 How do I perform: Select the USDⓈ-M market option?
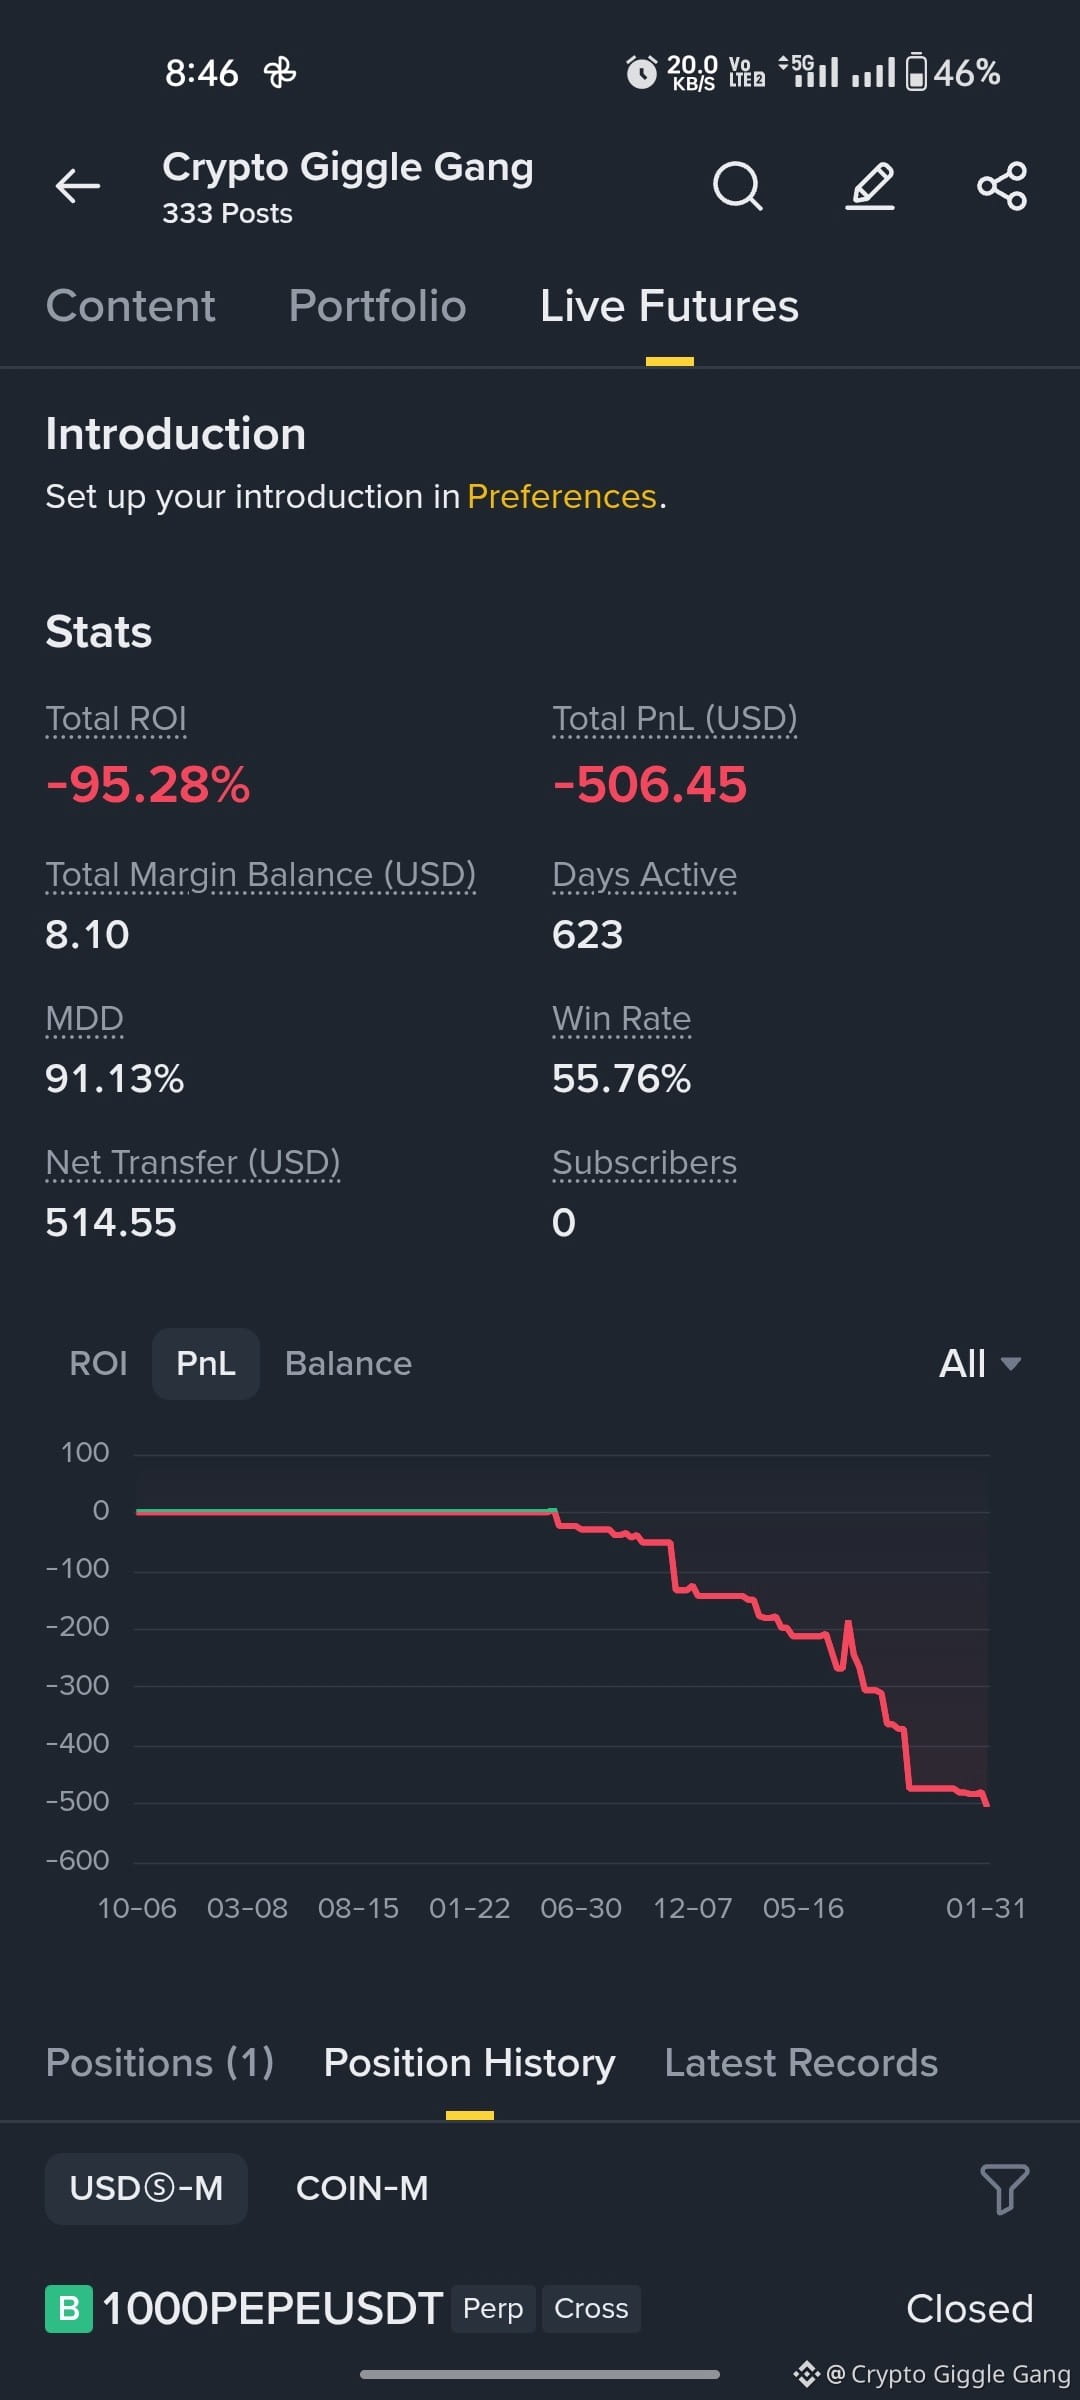[x=146, y=2188]
